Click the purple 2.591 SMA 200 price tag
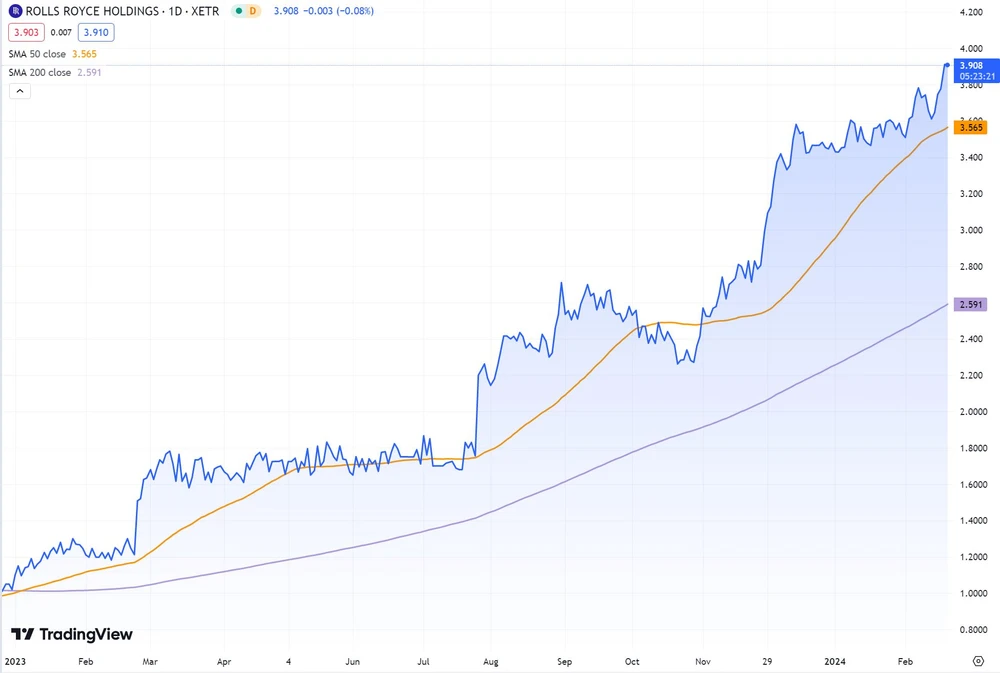The height and width of the screenshot is (673, 1000). (x=971, y=303)
